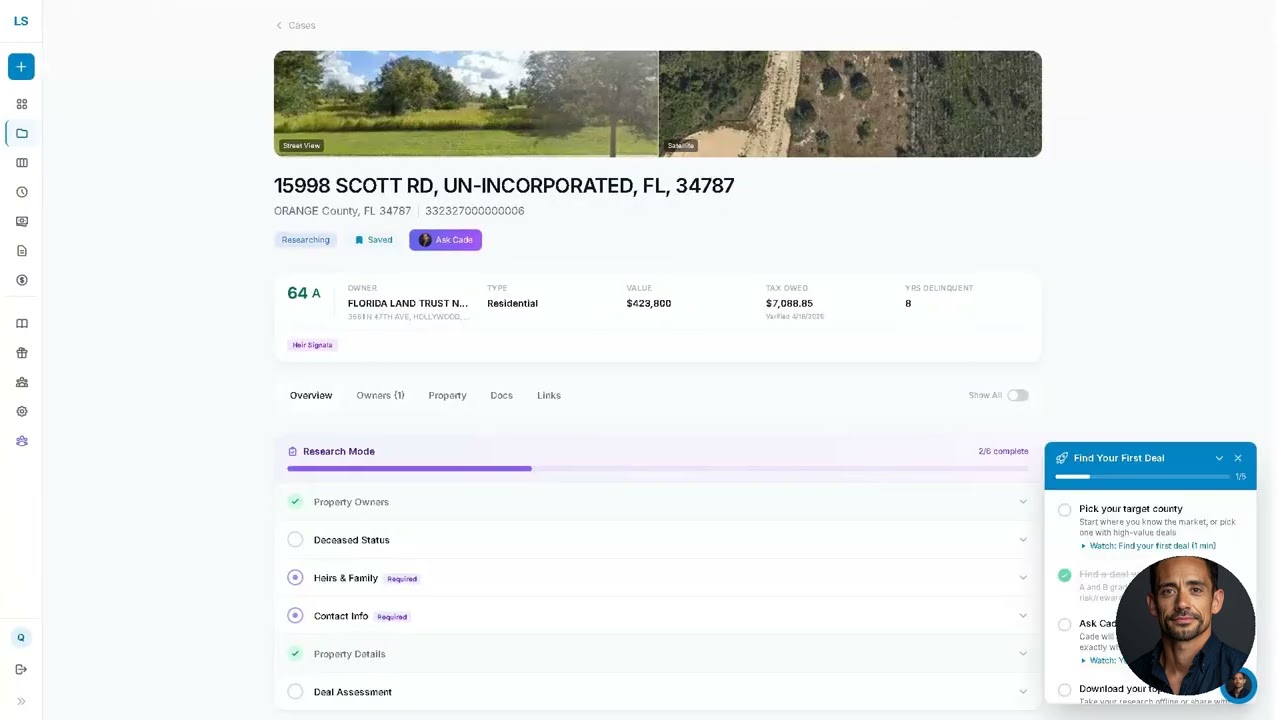
Task: Open the map columns icon in sidebar
Action: (22, 163)
